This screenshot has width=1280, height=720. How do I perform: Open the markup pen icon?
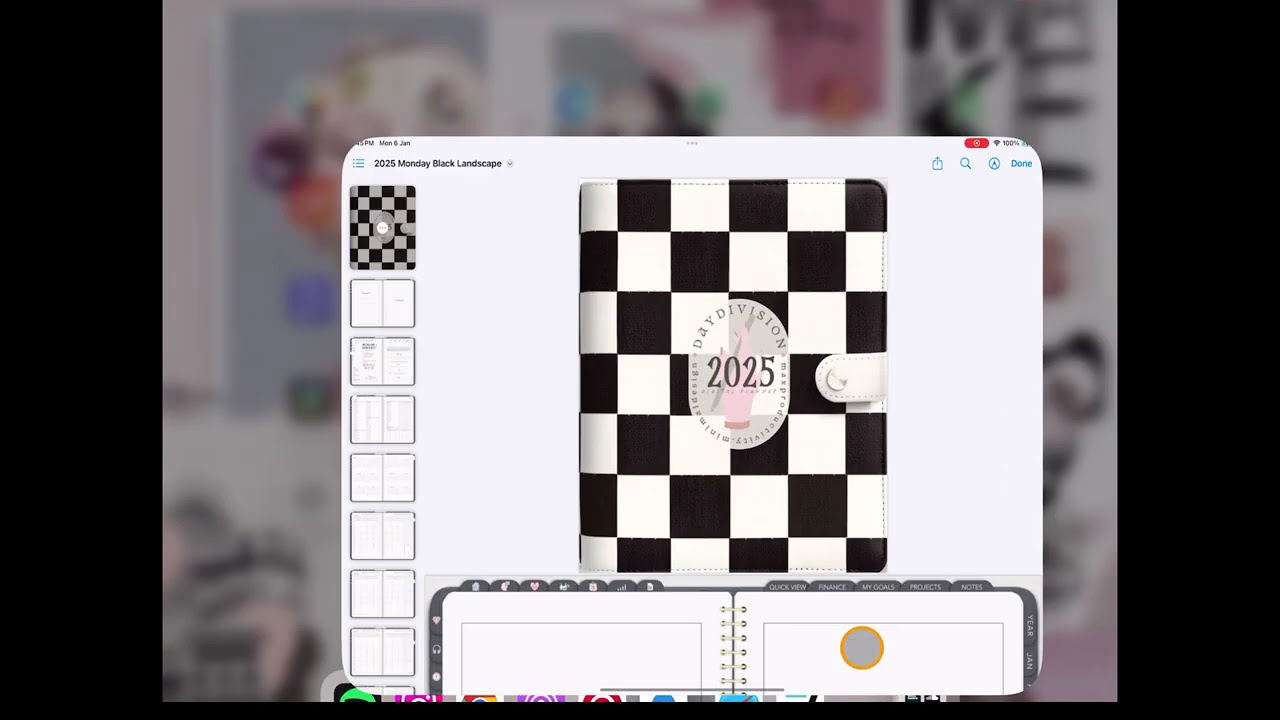(994, 163)
